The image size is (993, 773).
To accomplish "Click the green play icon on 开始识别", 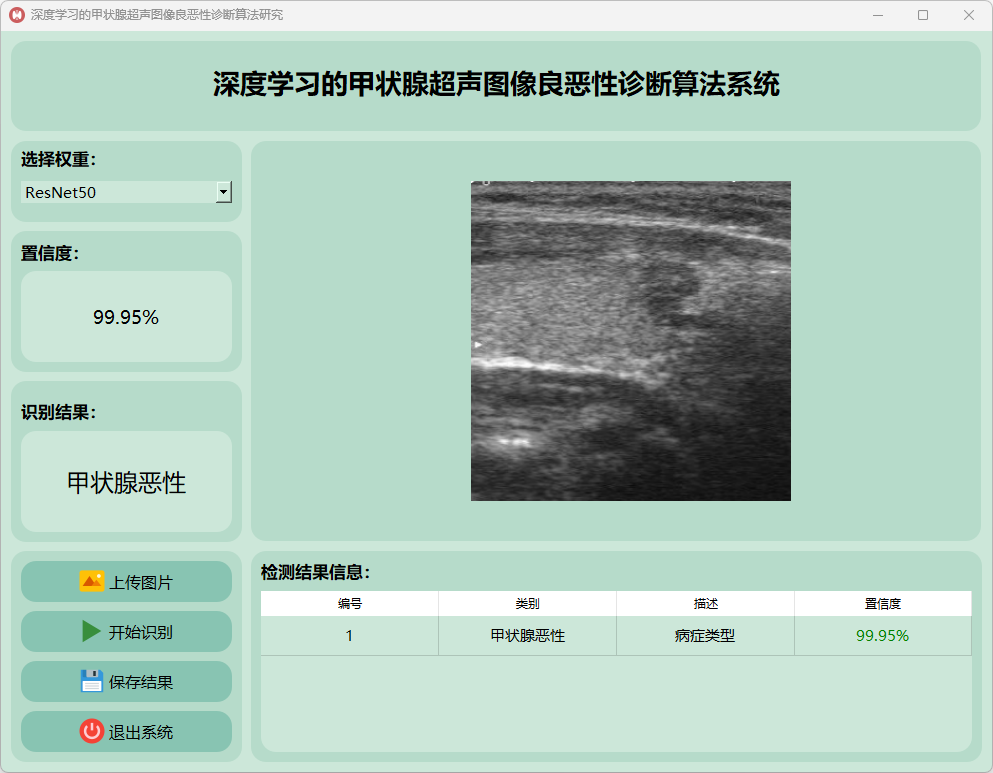I will tap(91, 632).
